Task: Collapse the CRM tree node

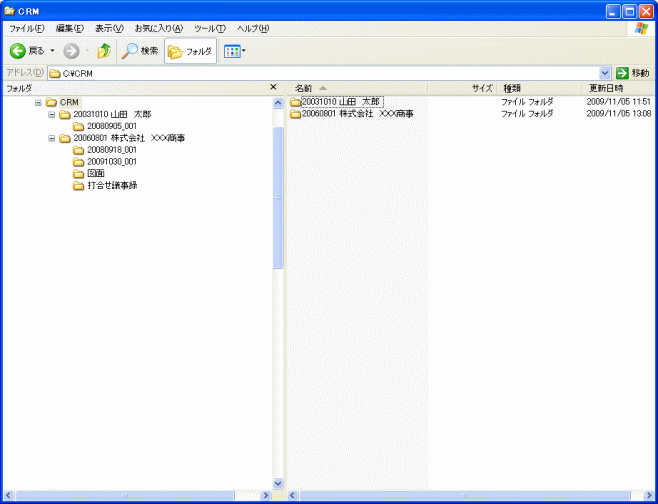Action: point(38,102)
